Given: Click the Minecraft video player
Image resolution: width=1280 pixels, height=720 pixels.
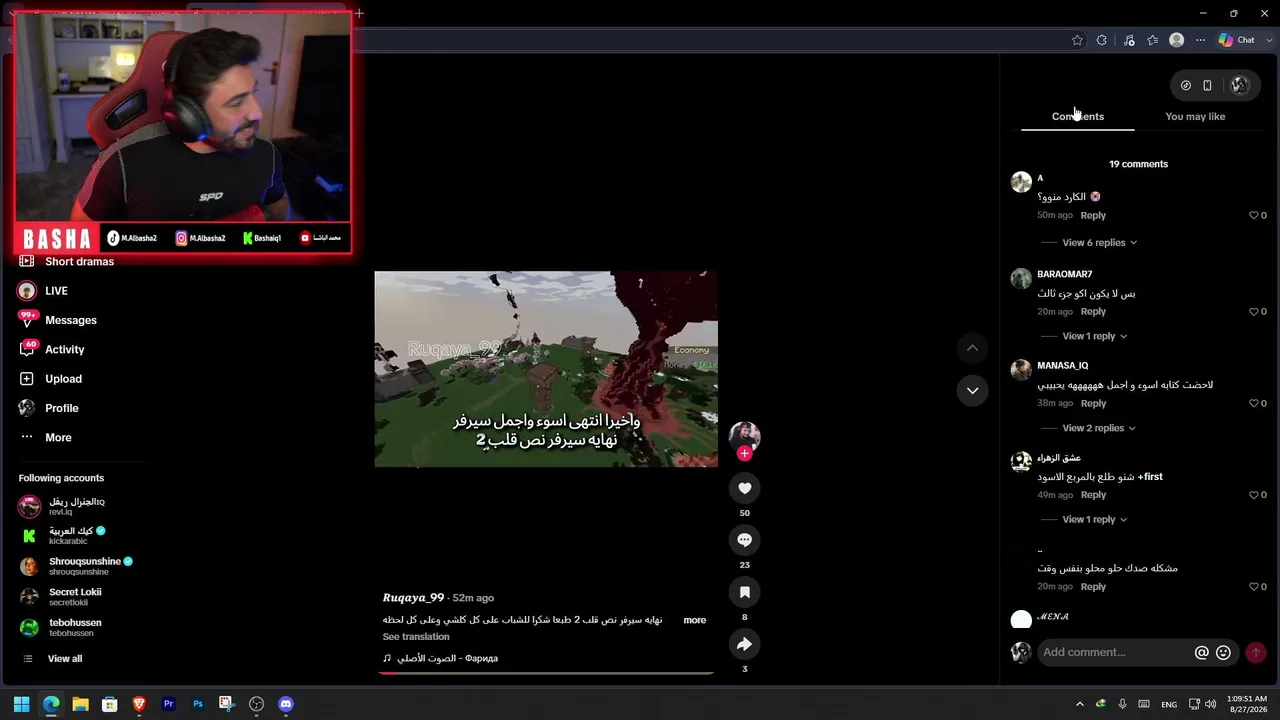Looking at the screenshot, I should pos(546,369).
